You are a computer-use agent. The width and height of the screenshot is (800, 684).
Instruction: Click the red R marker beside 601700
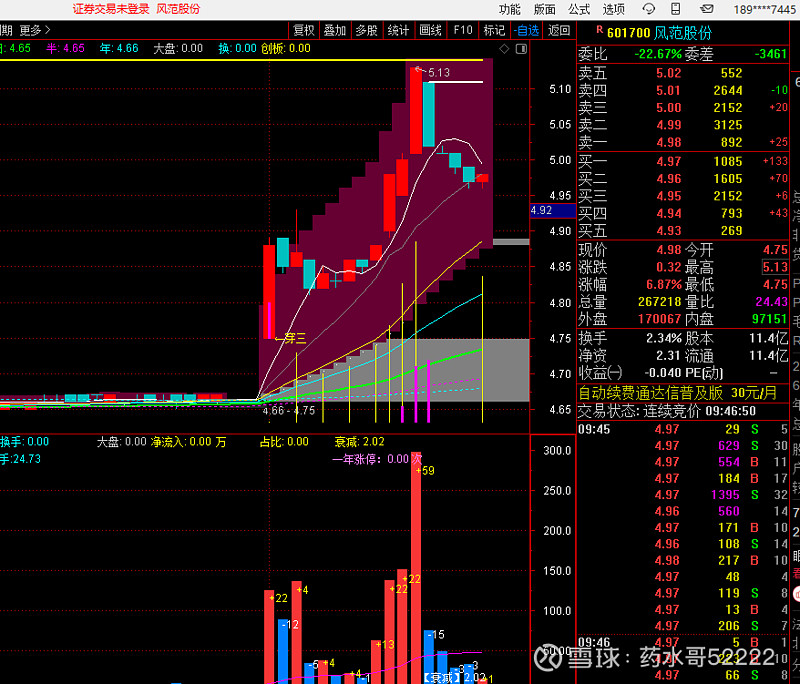tap(599, 30)
